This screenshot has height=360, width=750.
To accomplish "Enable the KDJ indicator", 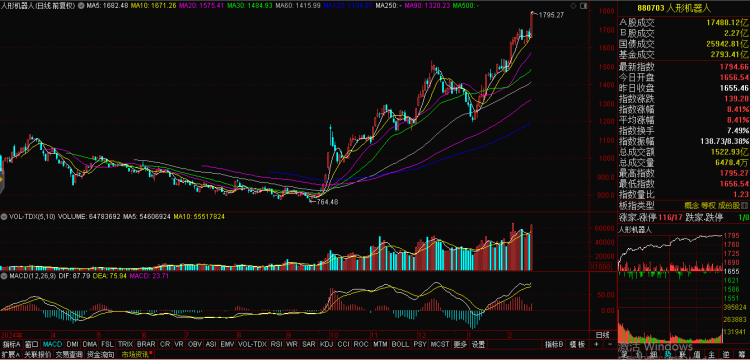I will pos(326,344).
